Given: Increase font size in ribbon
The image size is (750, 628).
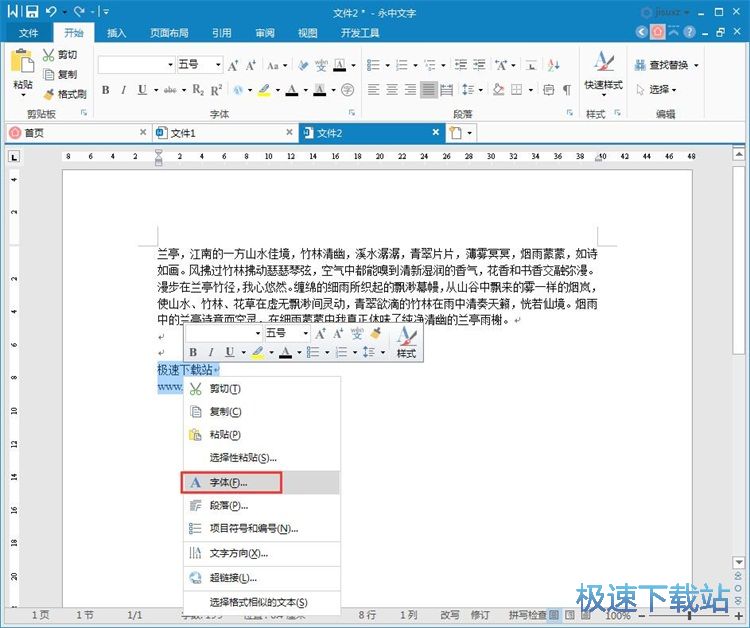Looking at the screenshot, I should (x=233, y=65).
